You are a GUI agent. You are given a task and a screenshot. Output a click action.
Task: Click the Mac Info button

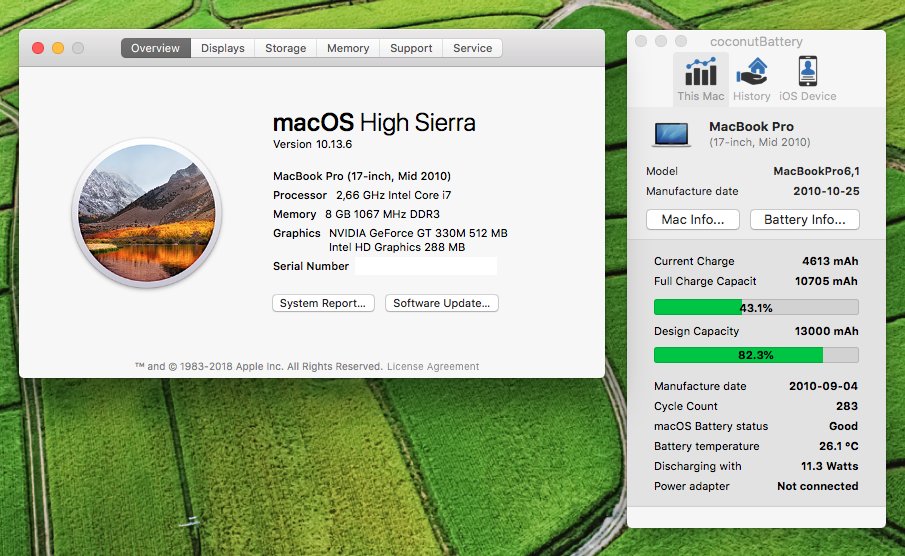(693, 219)
